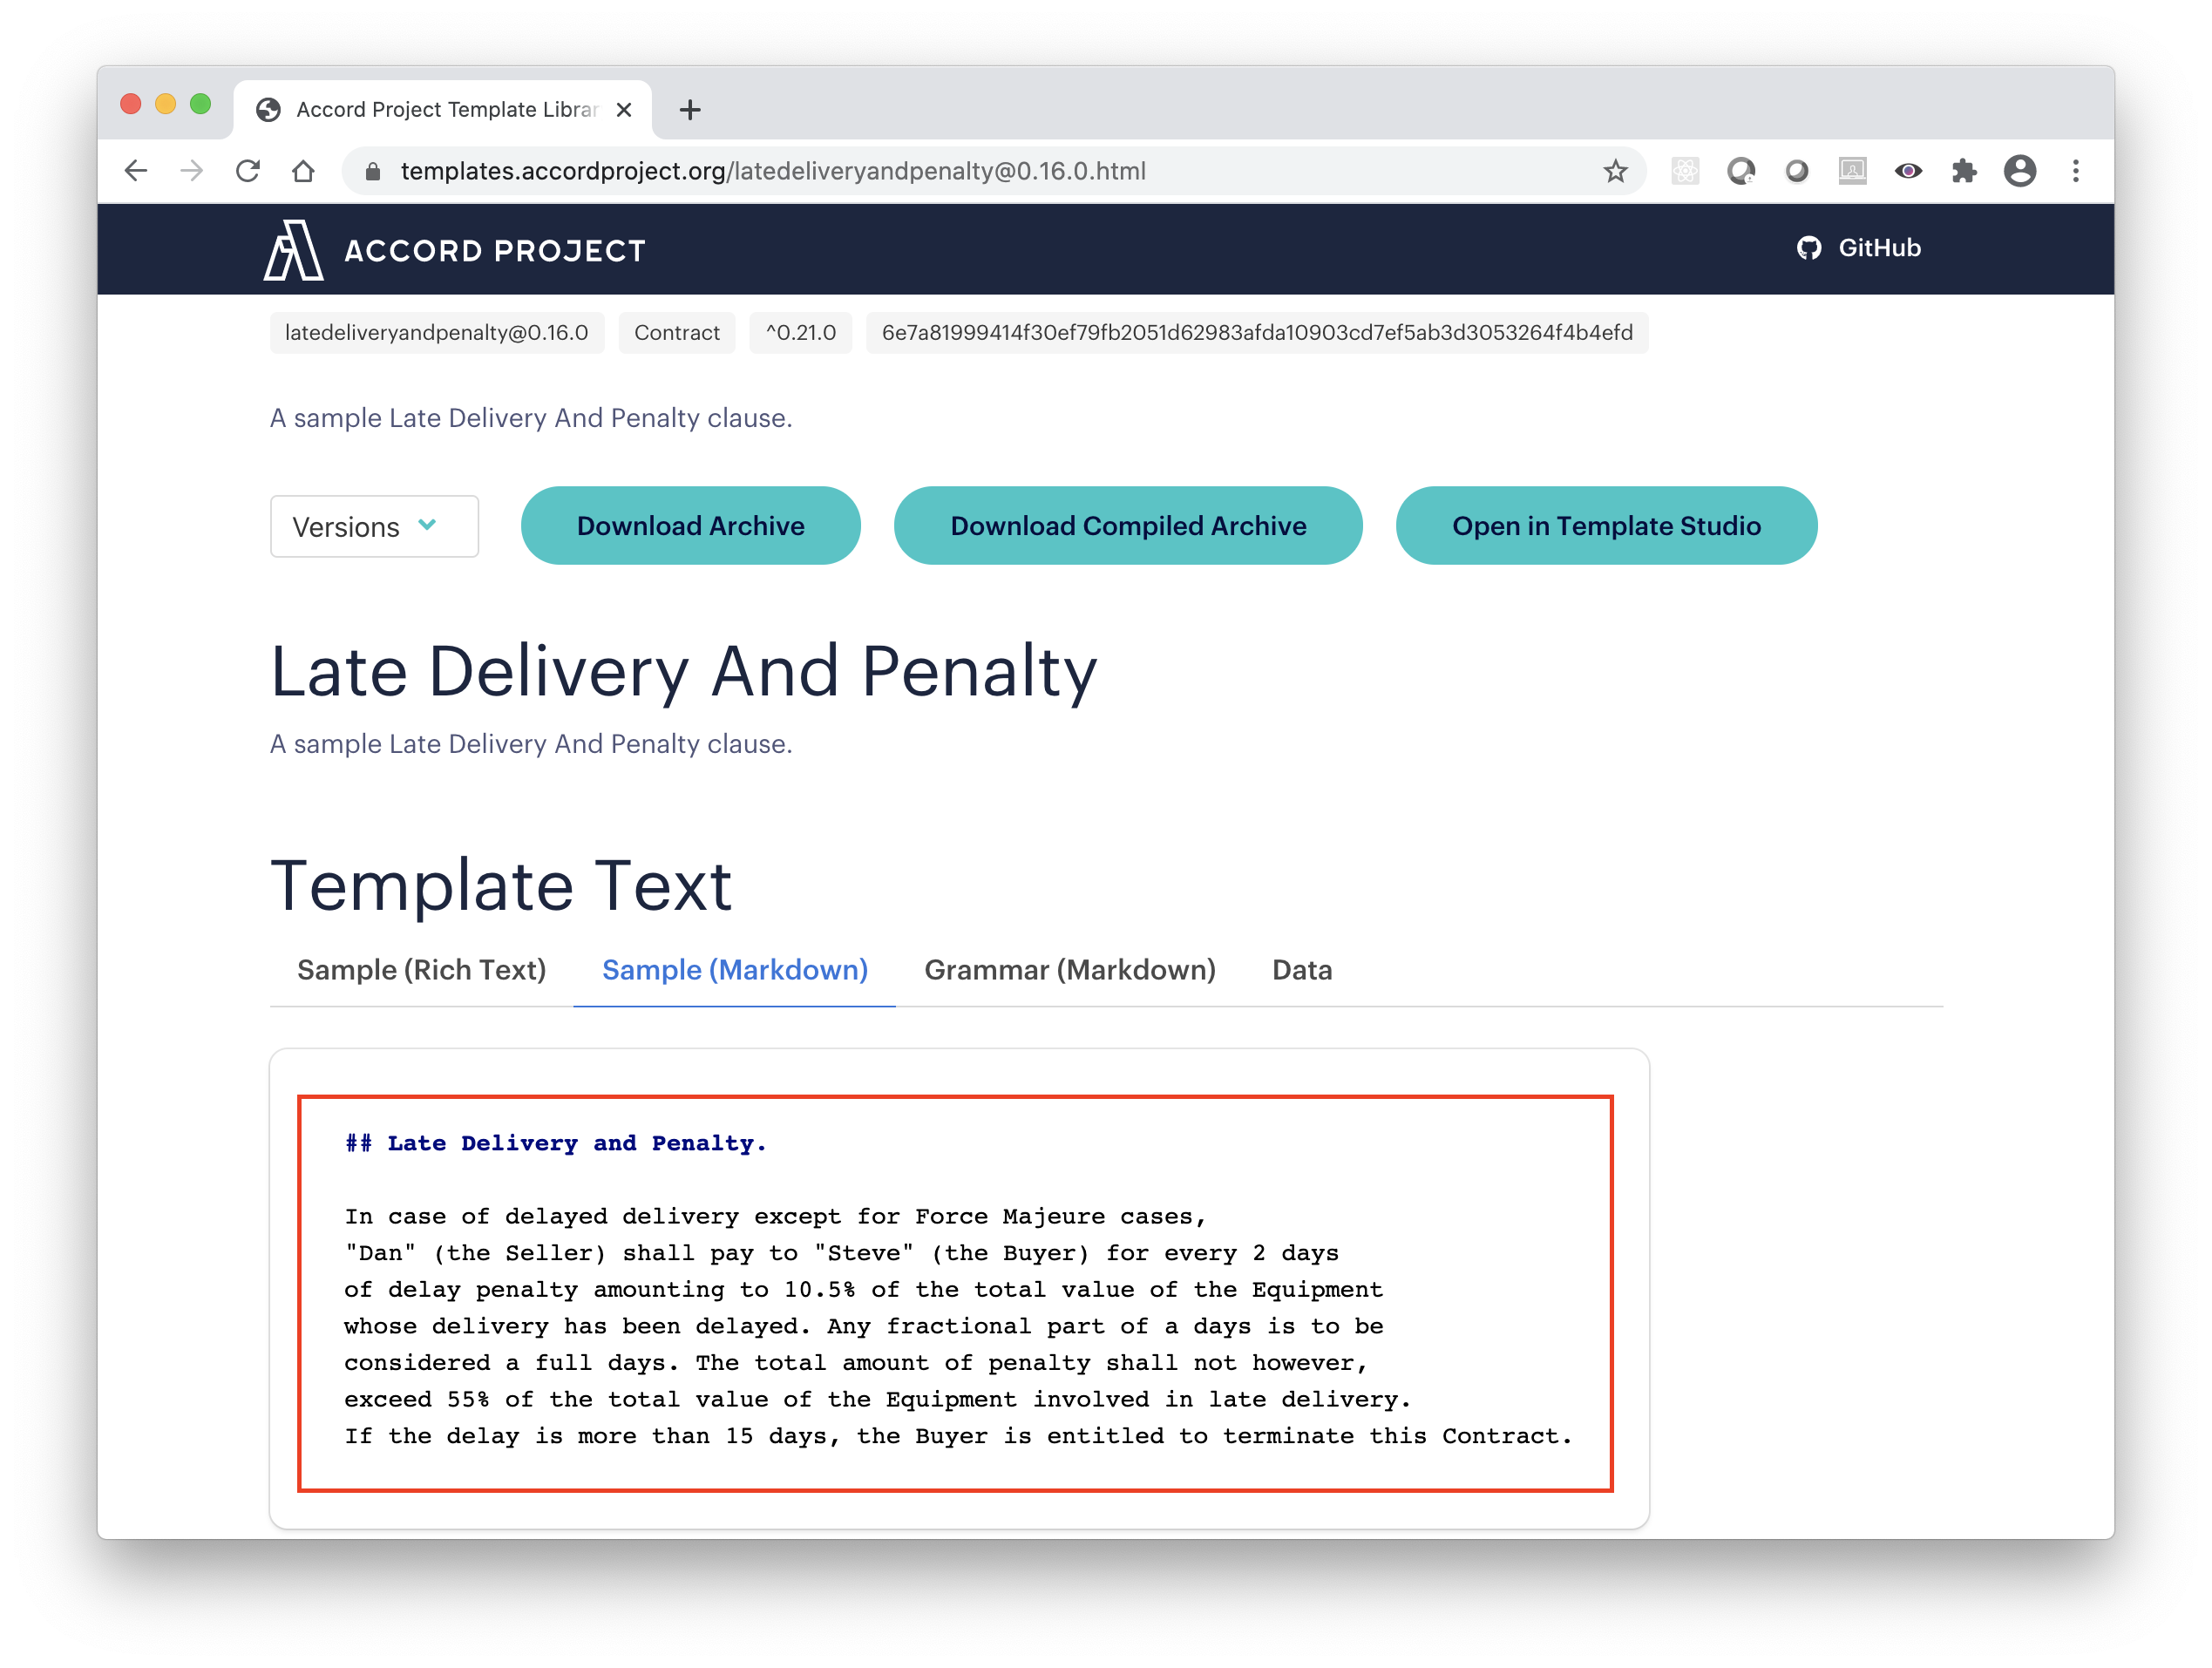
Task: Click the browser profile account icon
Action: tap(2023, 170)
